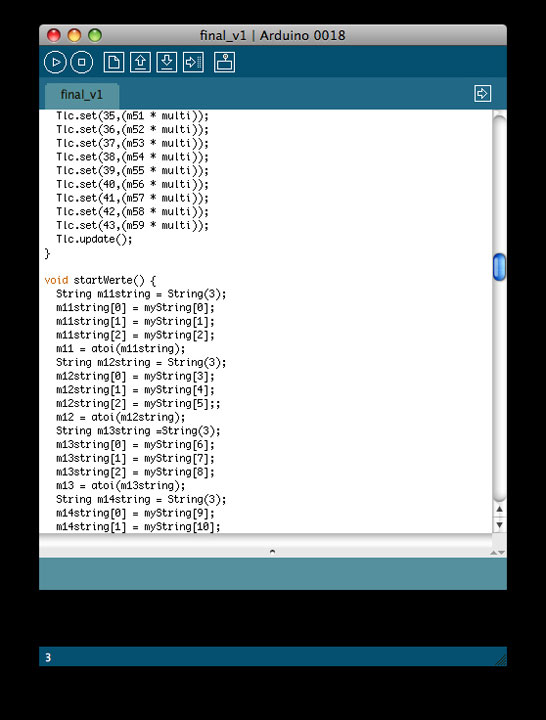Click the Tlc.update(); line

point(94,239)
